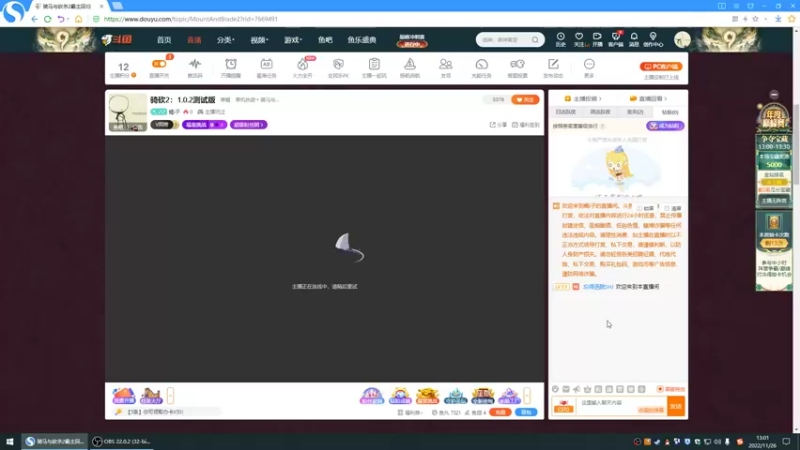Click the streamer avatar thumbnail
Screen dimensions: 800x450
pos(128,112)
